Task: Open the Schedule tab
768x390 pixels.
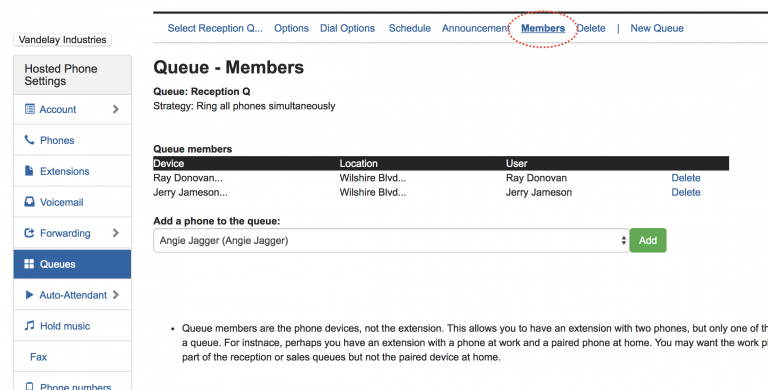Action: (409, 28)
